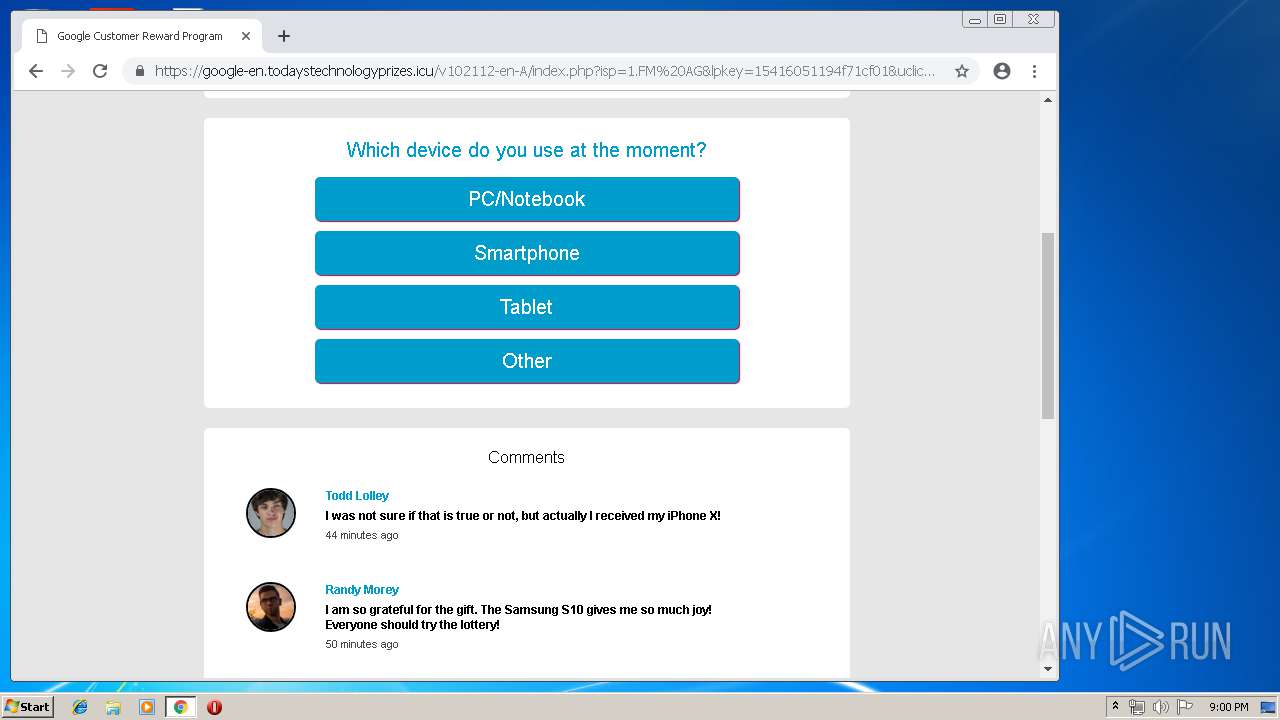Viewport: 1280px width, 720px height.
Task: Click the browser forward arrow
Action: pyautogui.click(x=68, y=71)
